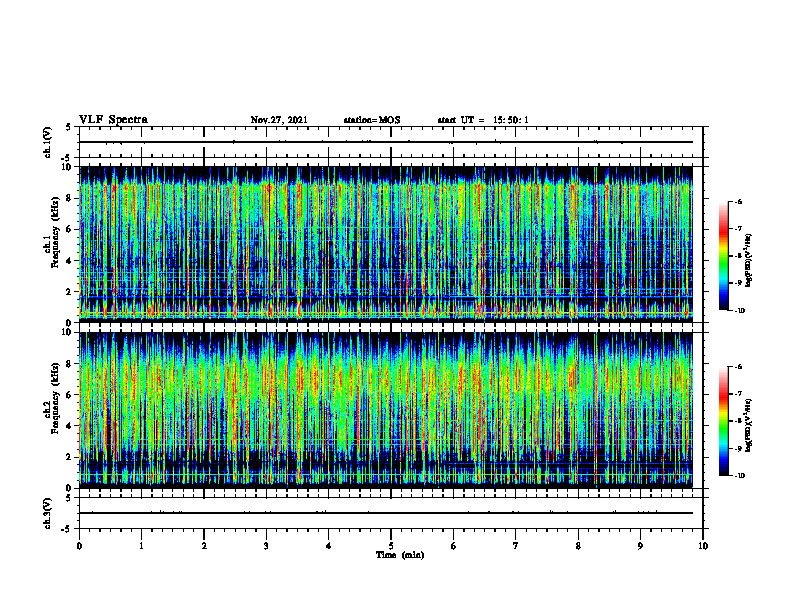Click the "-8" label on ch.1 colorbar
The height and width of the screenshot is (612, 792).
click(738, 256)
